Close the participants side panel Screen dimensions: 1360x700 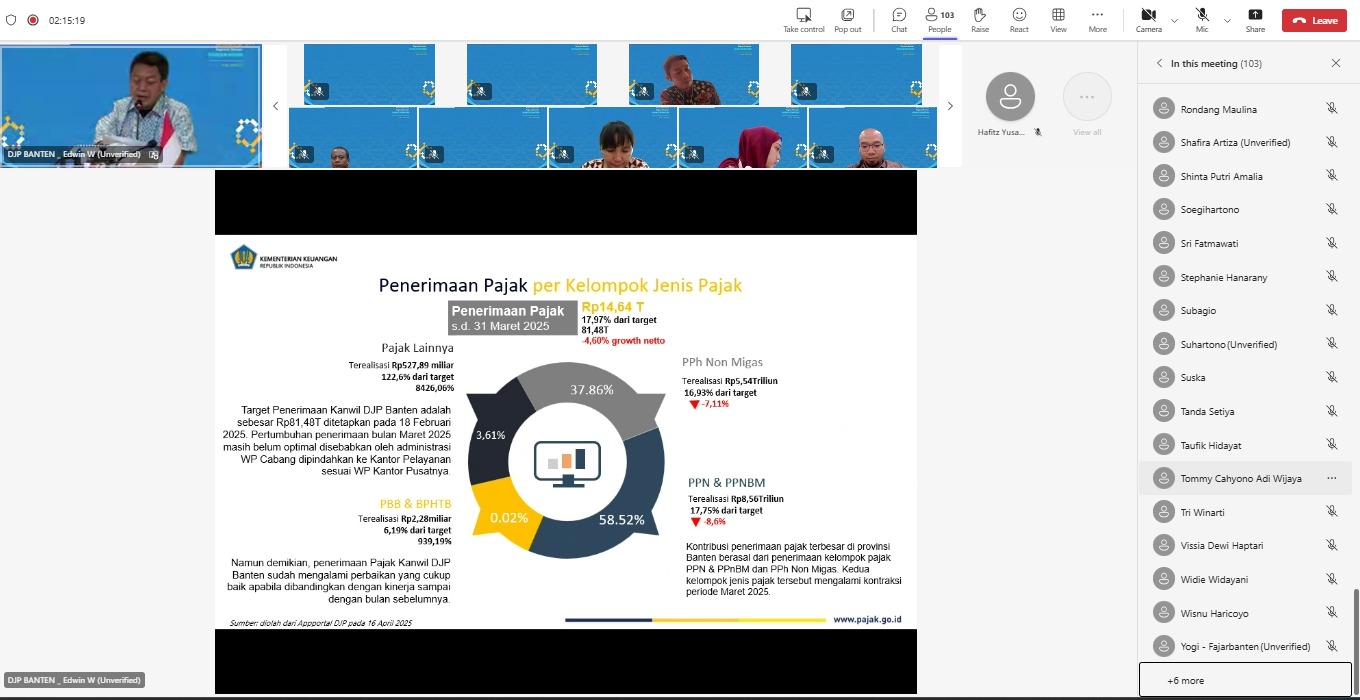coord(1335,63)
